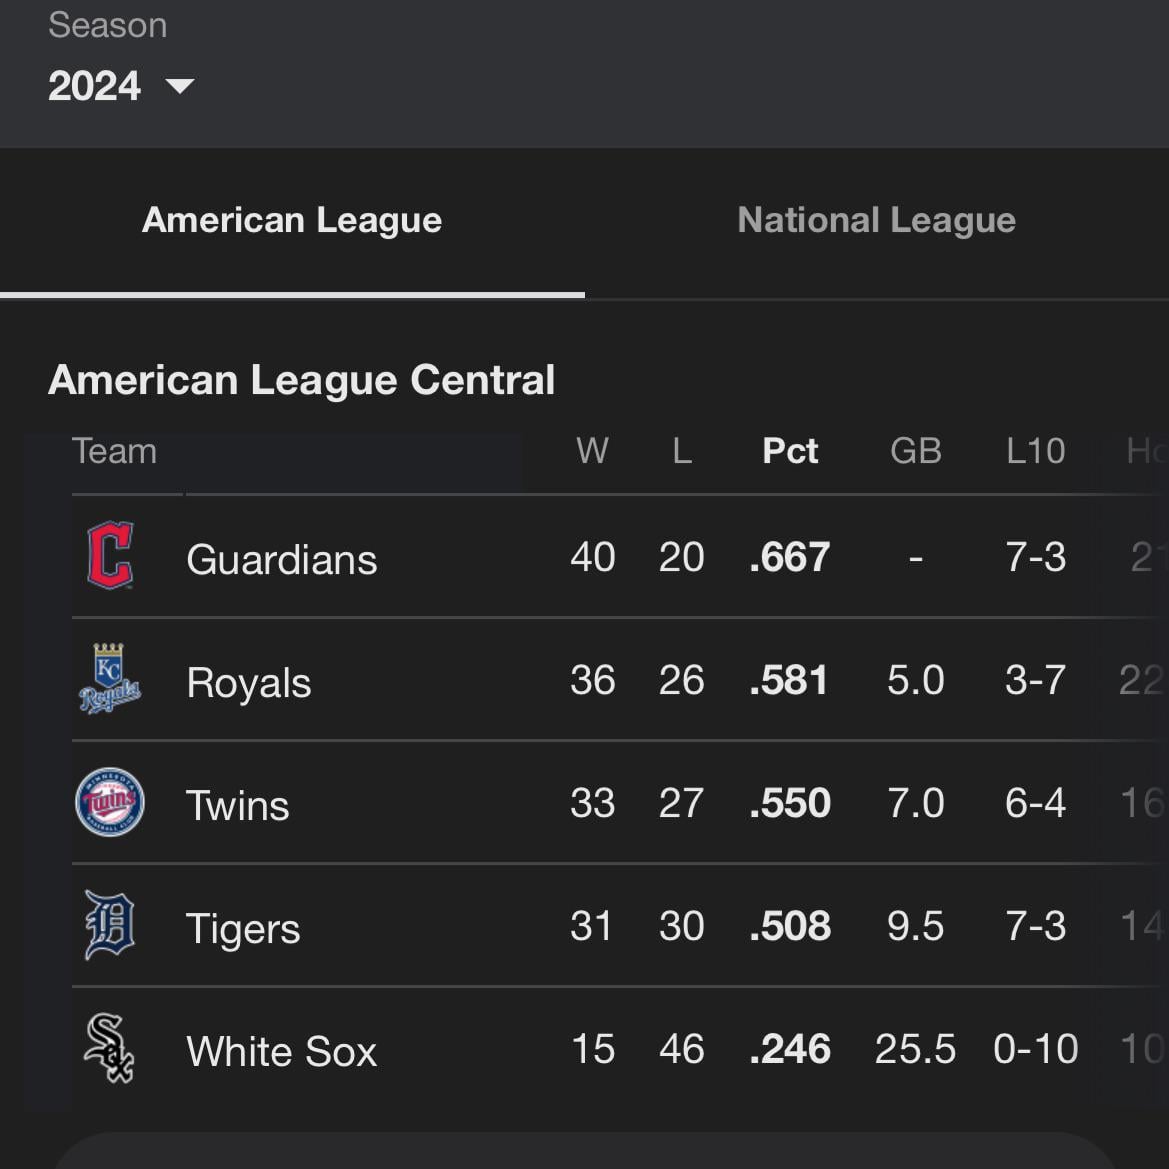Viewport: 1169px width, 1169px height.
Task: Click the Twins team logo
Action: tap(110, 802)
